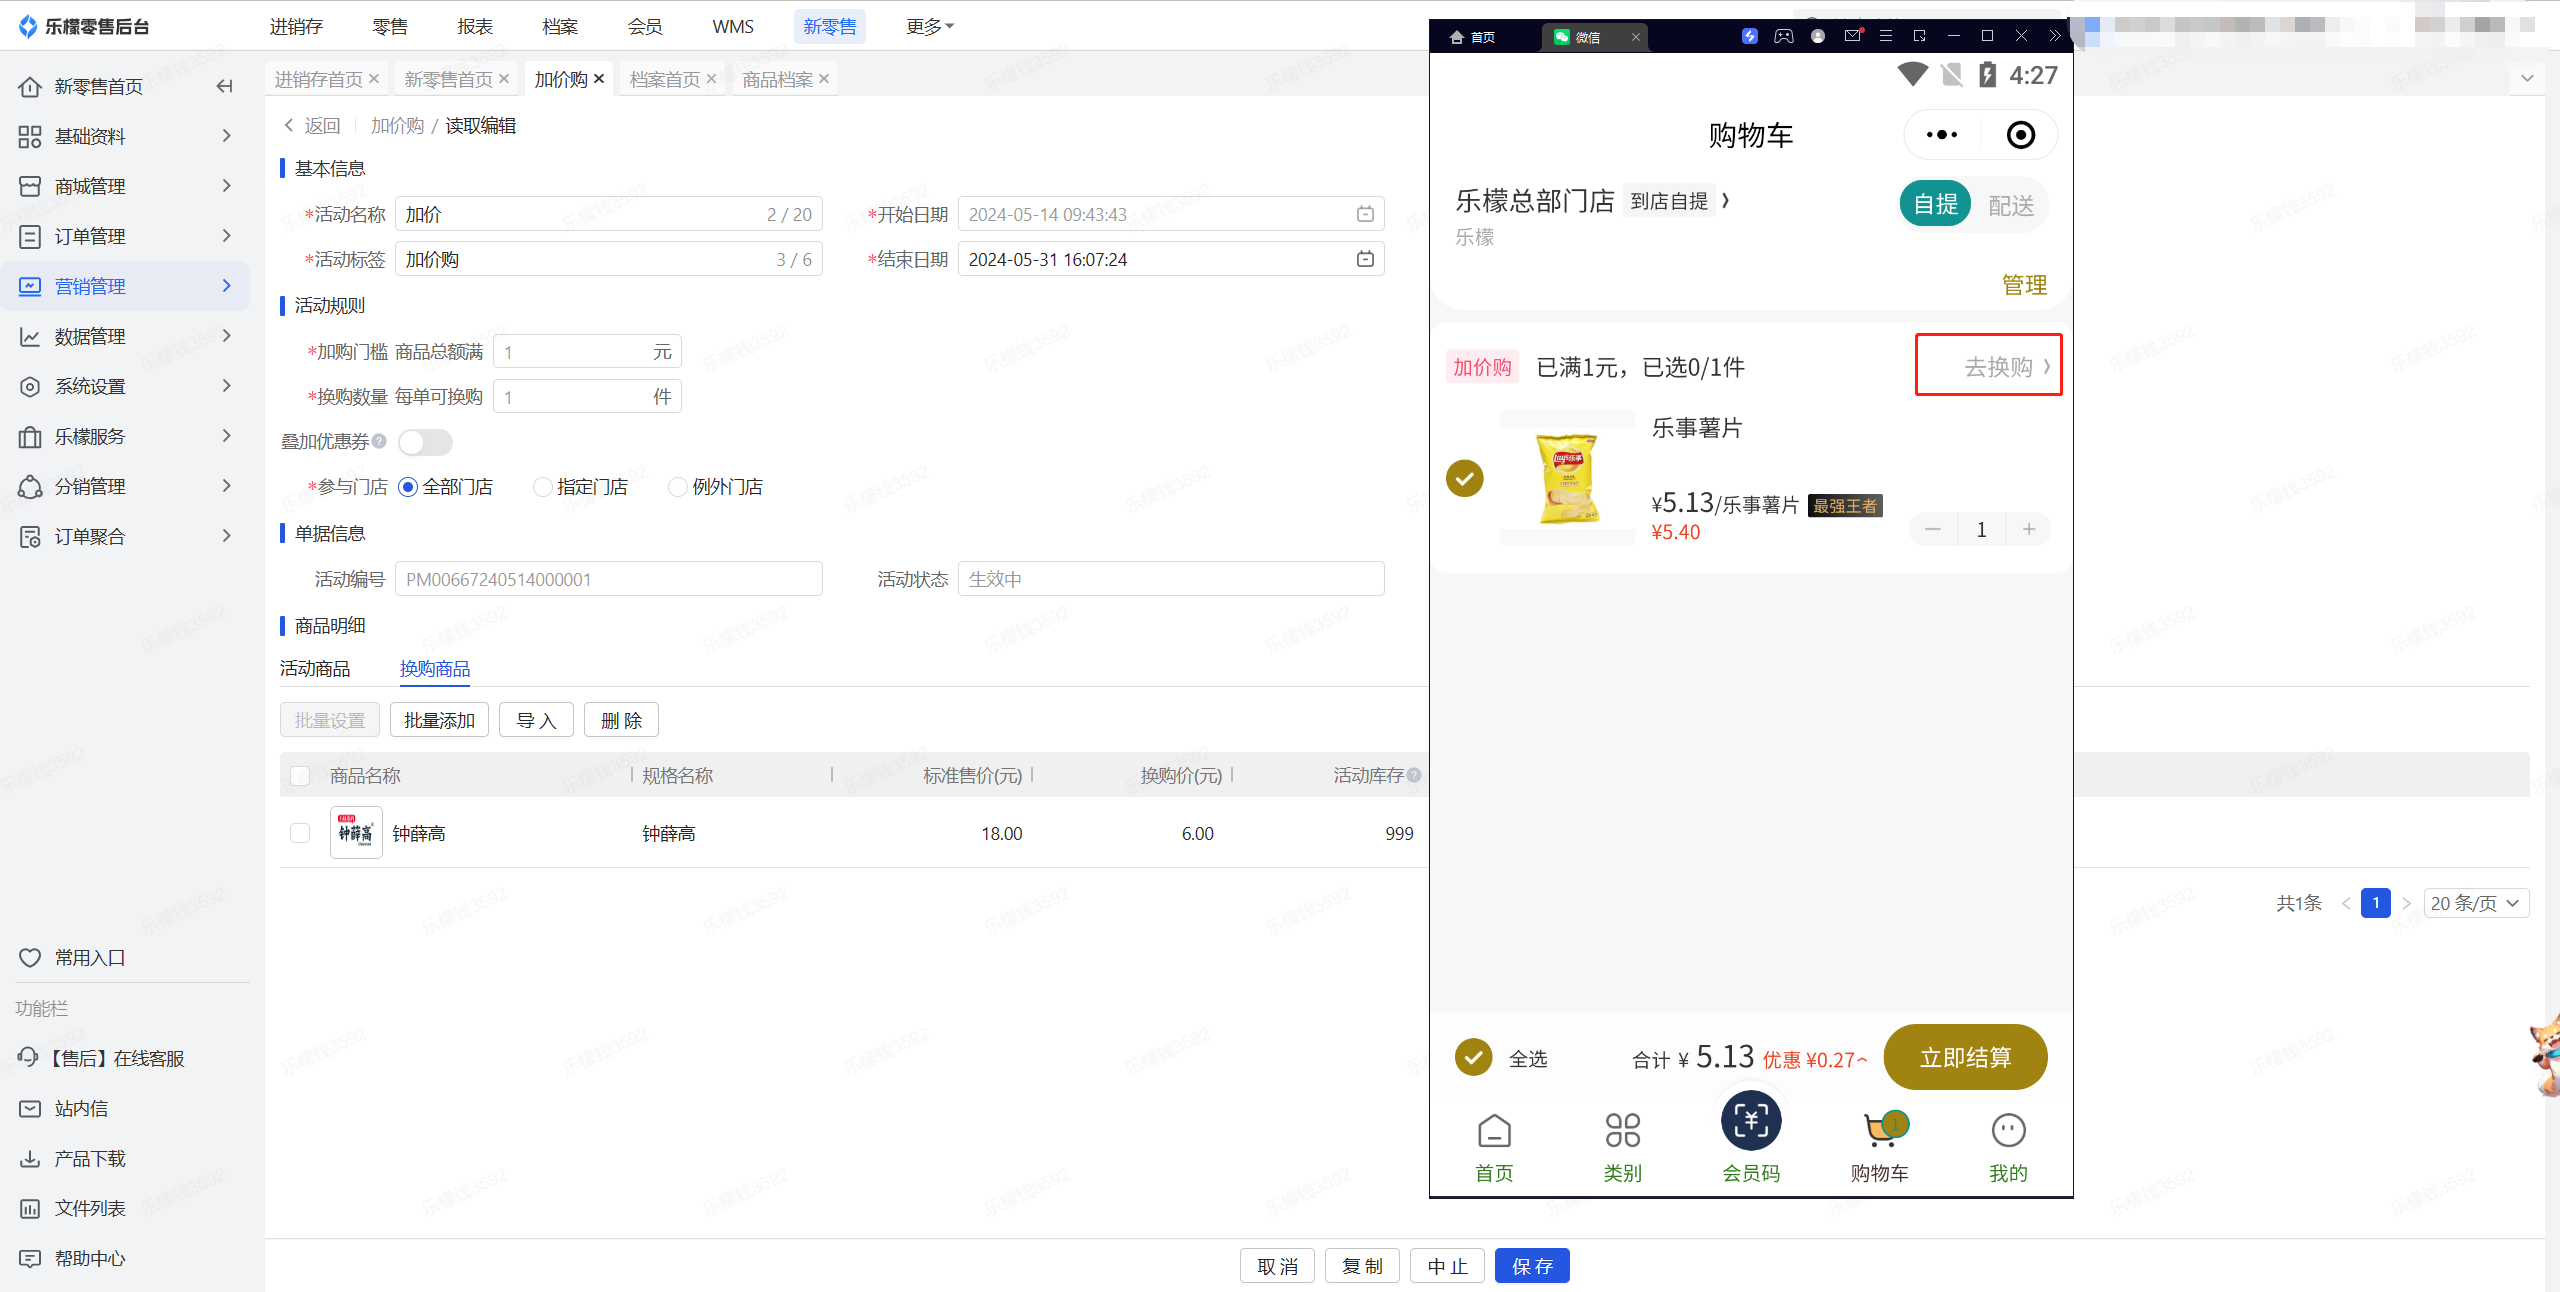Click the emulator mail icon
The width and height of the screenshot is (2560, 1292).
tap(1853, 36)
